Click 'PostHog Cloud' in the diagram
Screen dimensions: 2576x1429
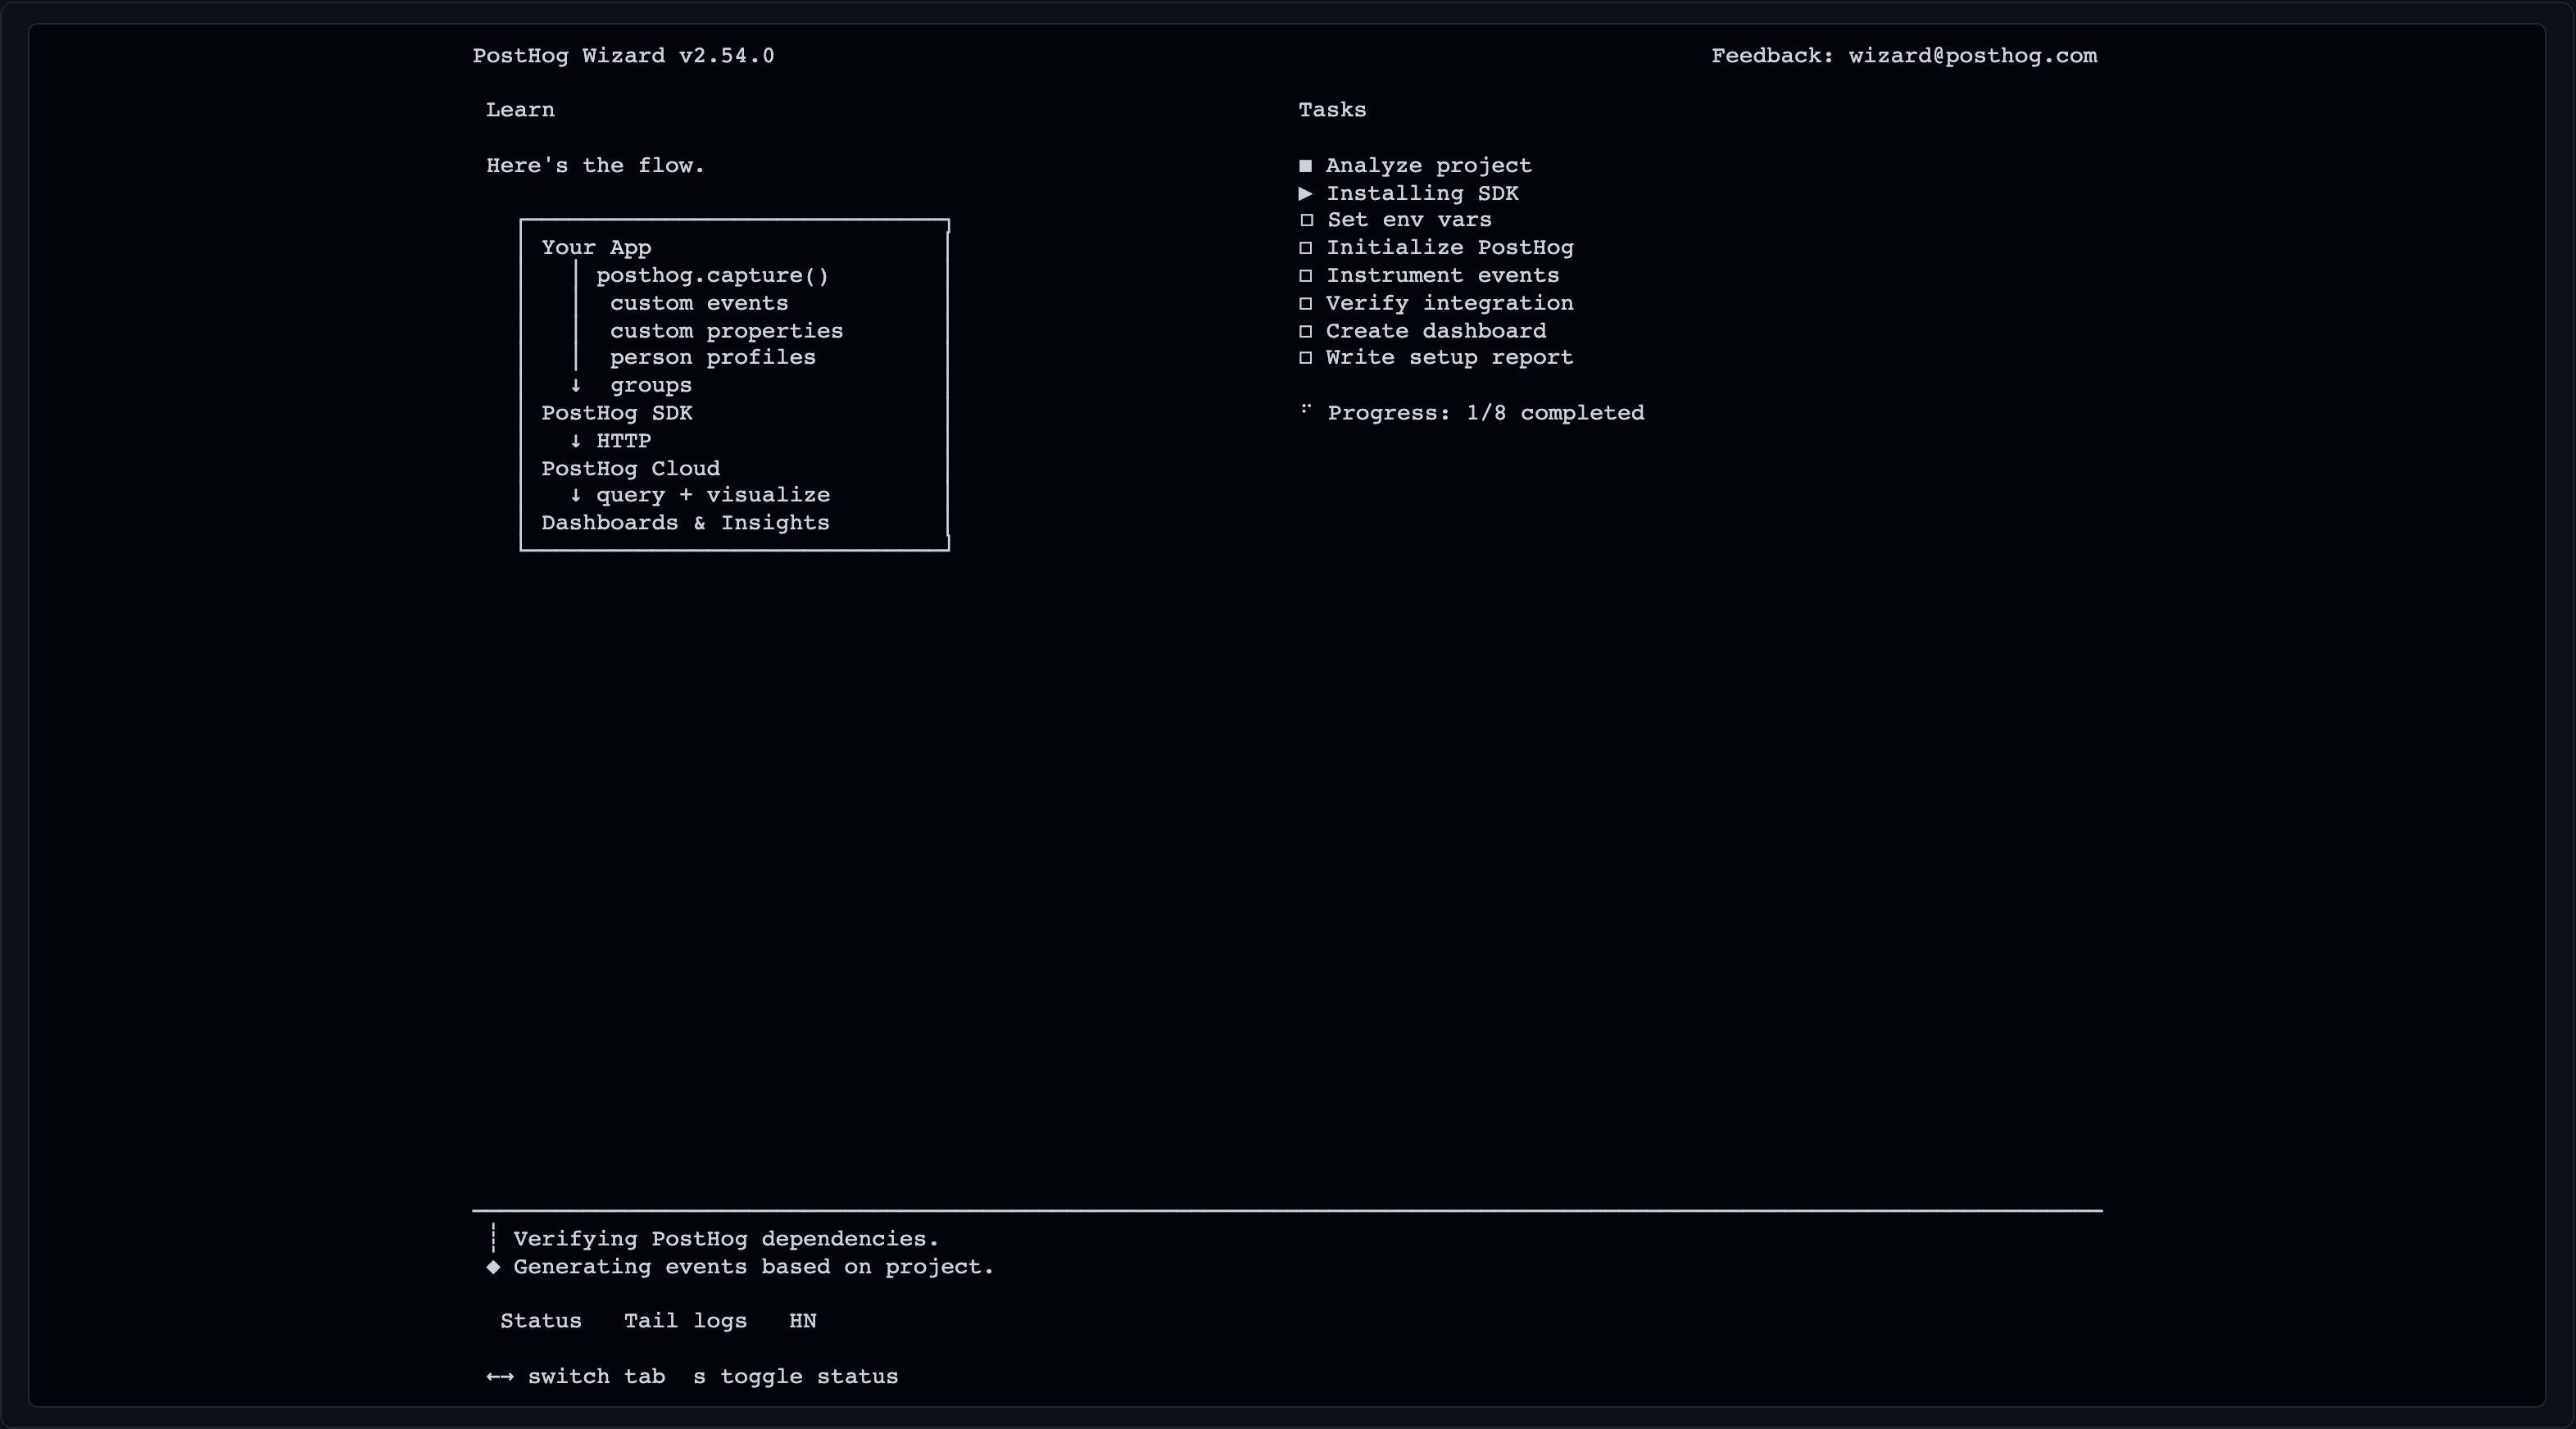pos(630,469)
